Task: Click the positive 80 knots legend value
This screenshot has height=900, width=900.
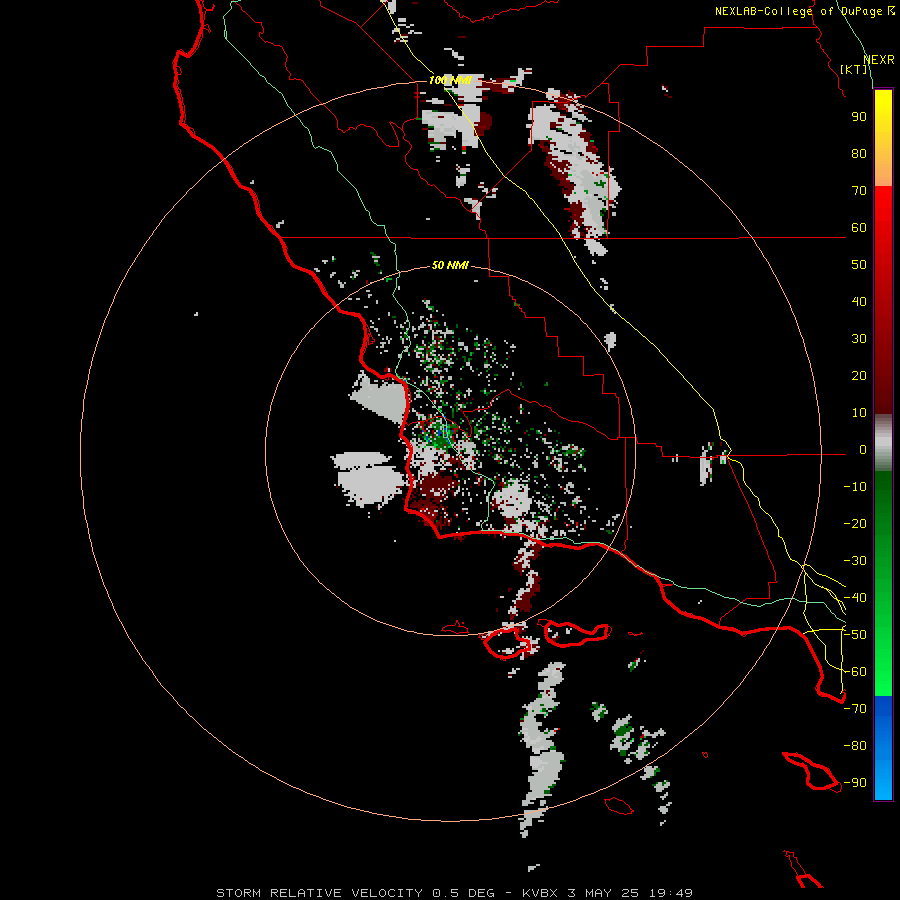Action: [859, 154]
